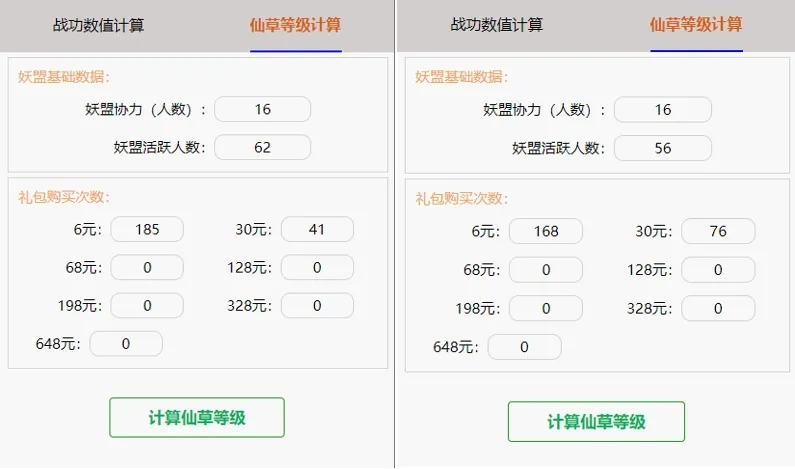This screenshot has height=469, width=795.
Task: Switch to 战功数值计算 tab in left panel
Action: click(x=98, y=25)
